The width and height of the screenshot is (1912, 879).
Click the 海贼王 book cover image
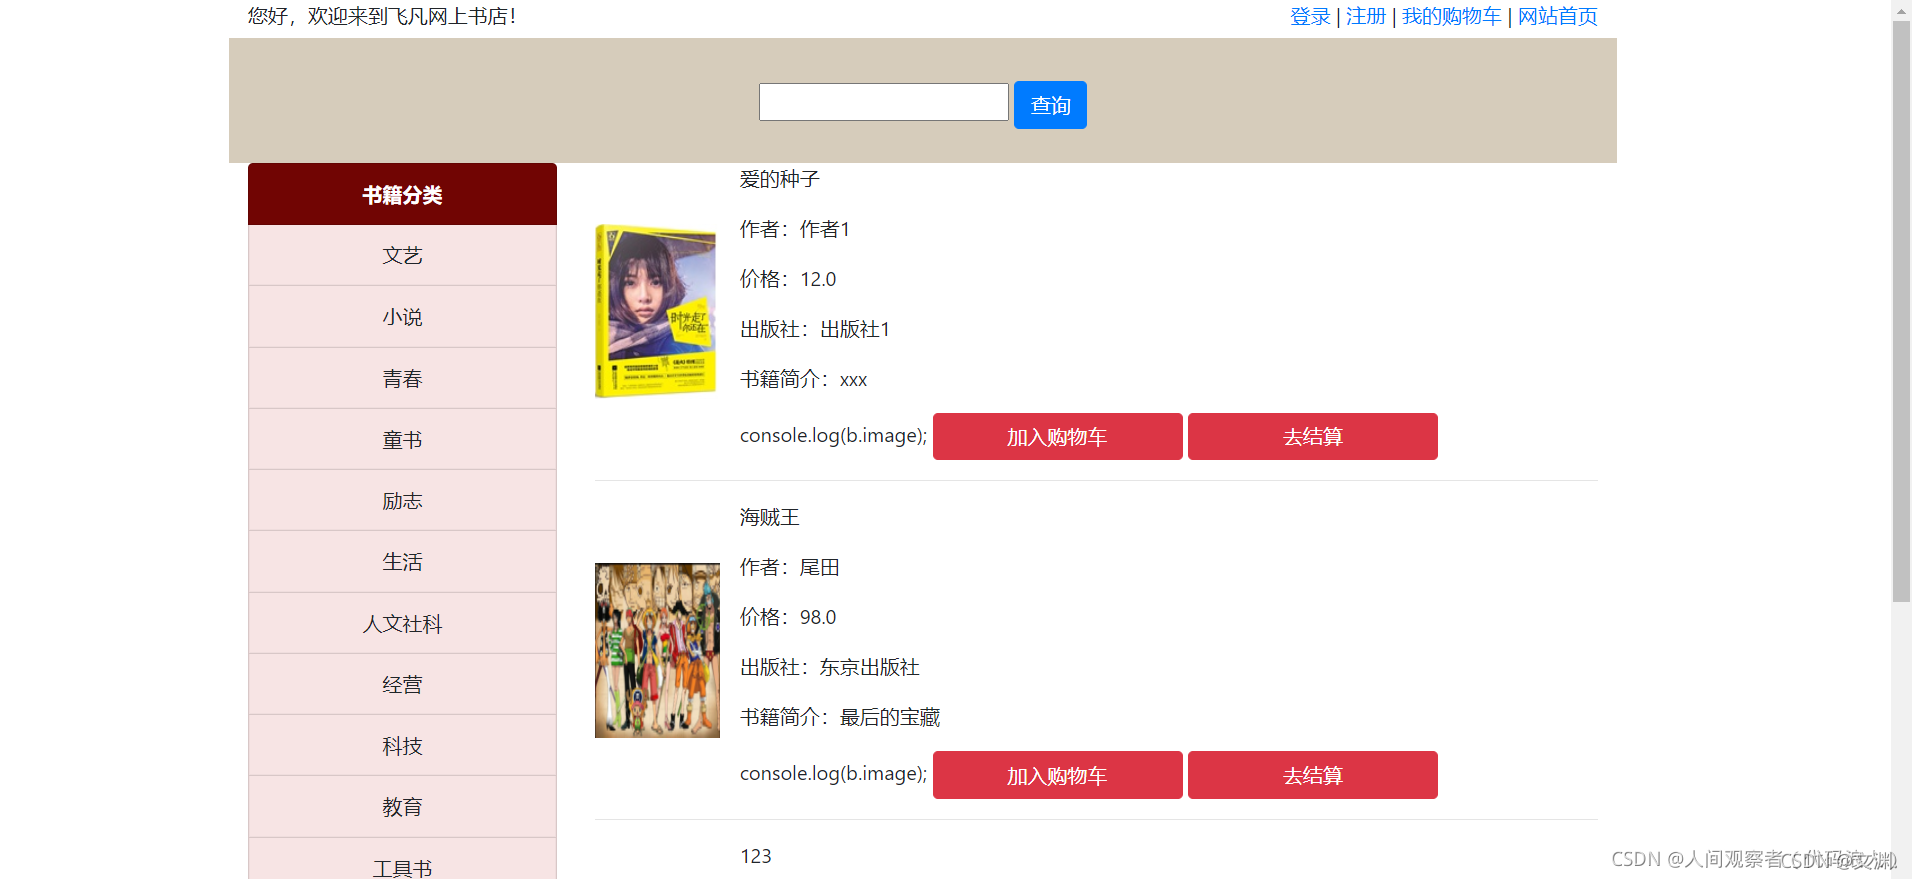click(657, 650)
